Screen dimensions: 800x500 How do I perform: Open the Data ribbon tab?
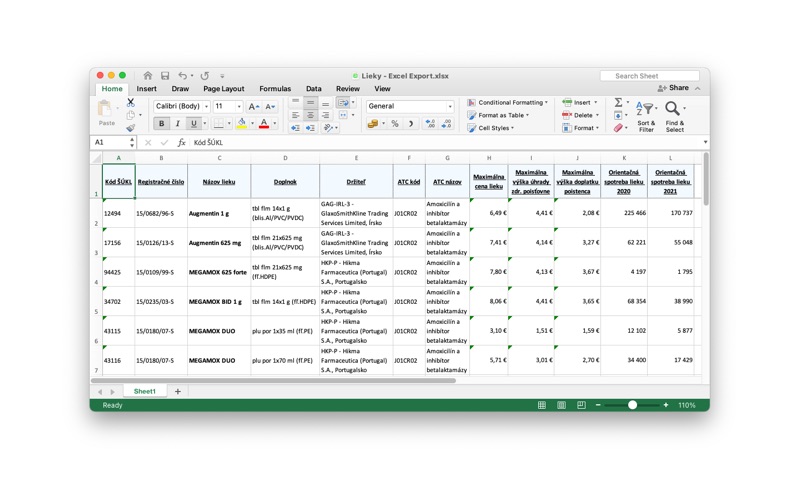coord(313,89)
